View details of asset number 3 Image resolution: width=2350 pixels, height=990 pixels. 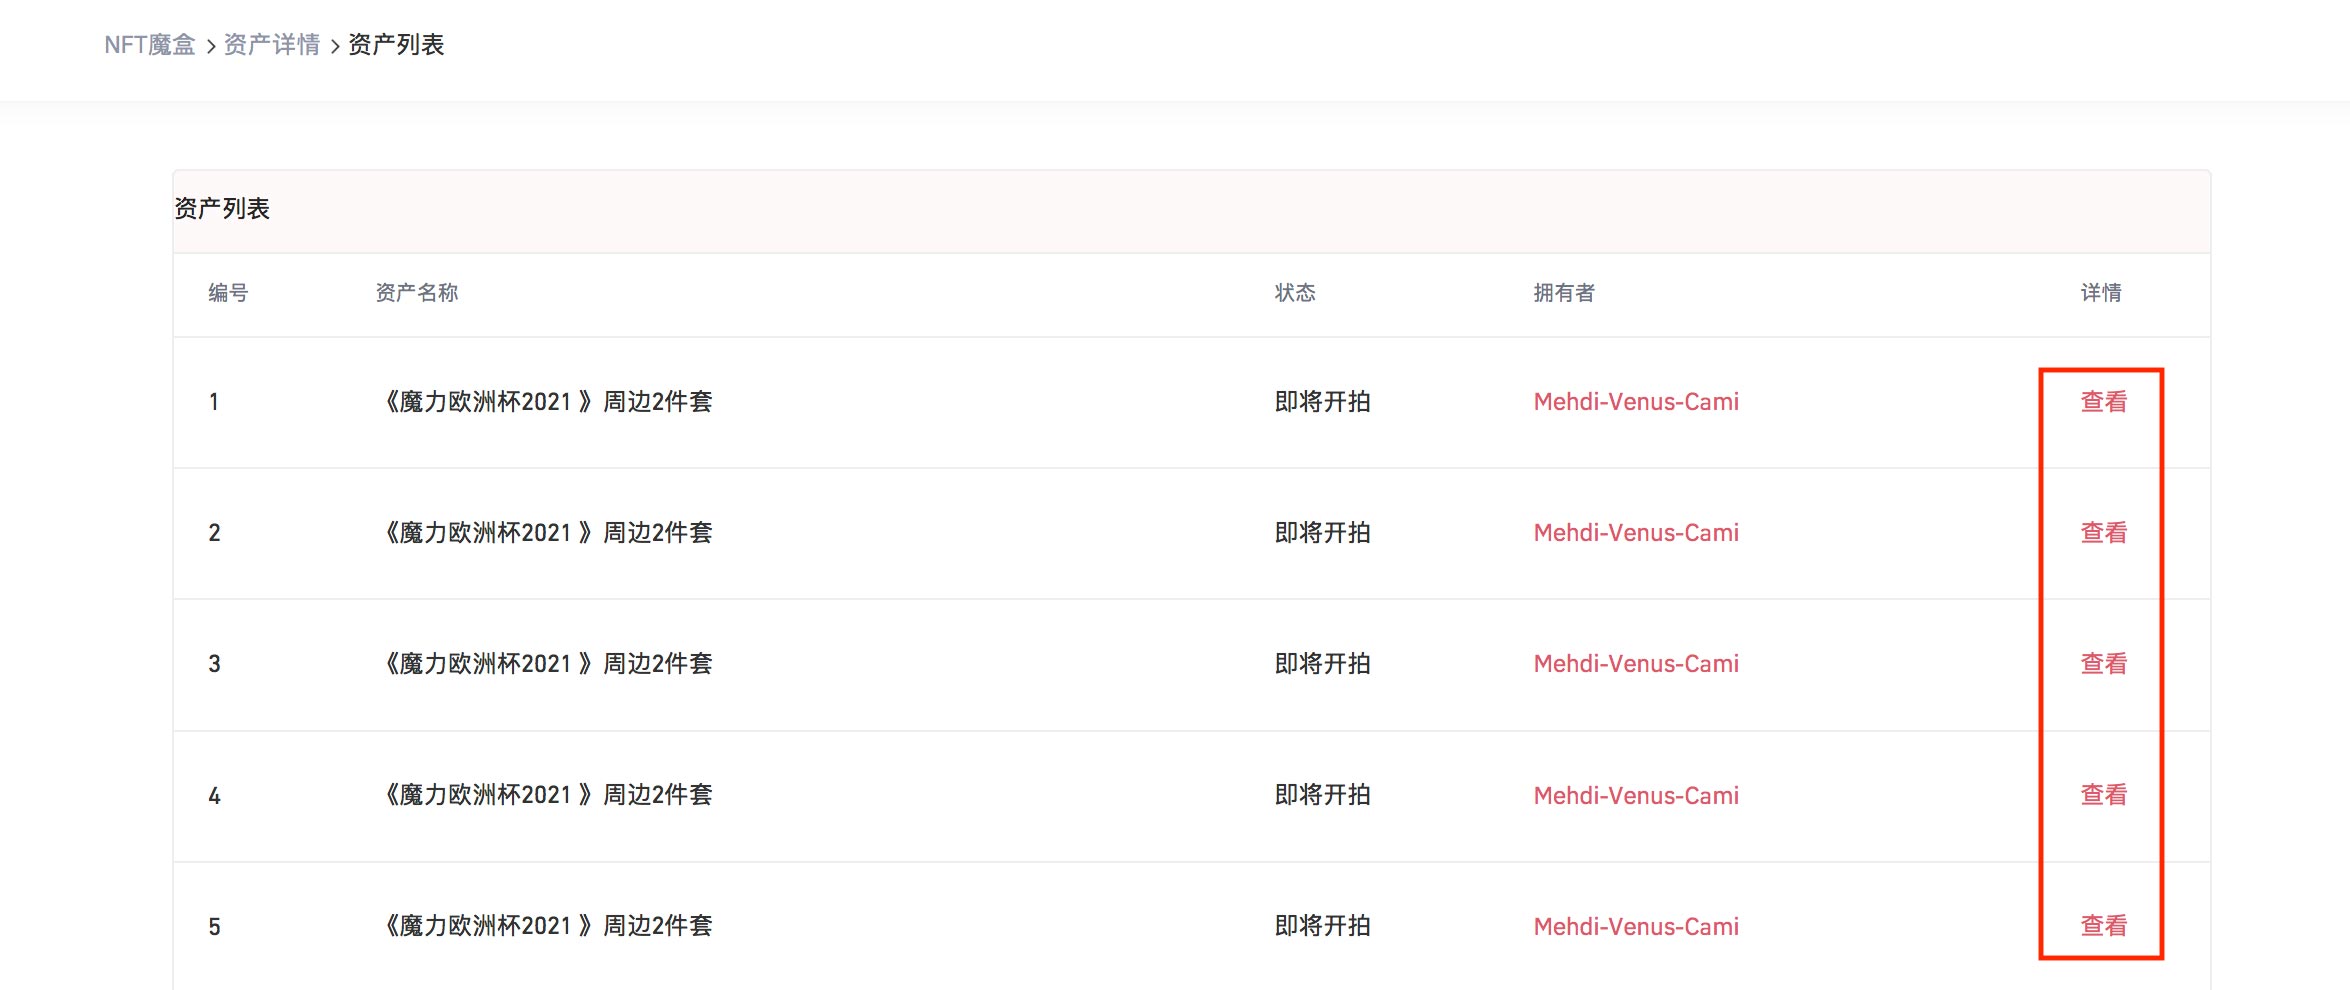[x=2103, y=664]
